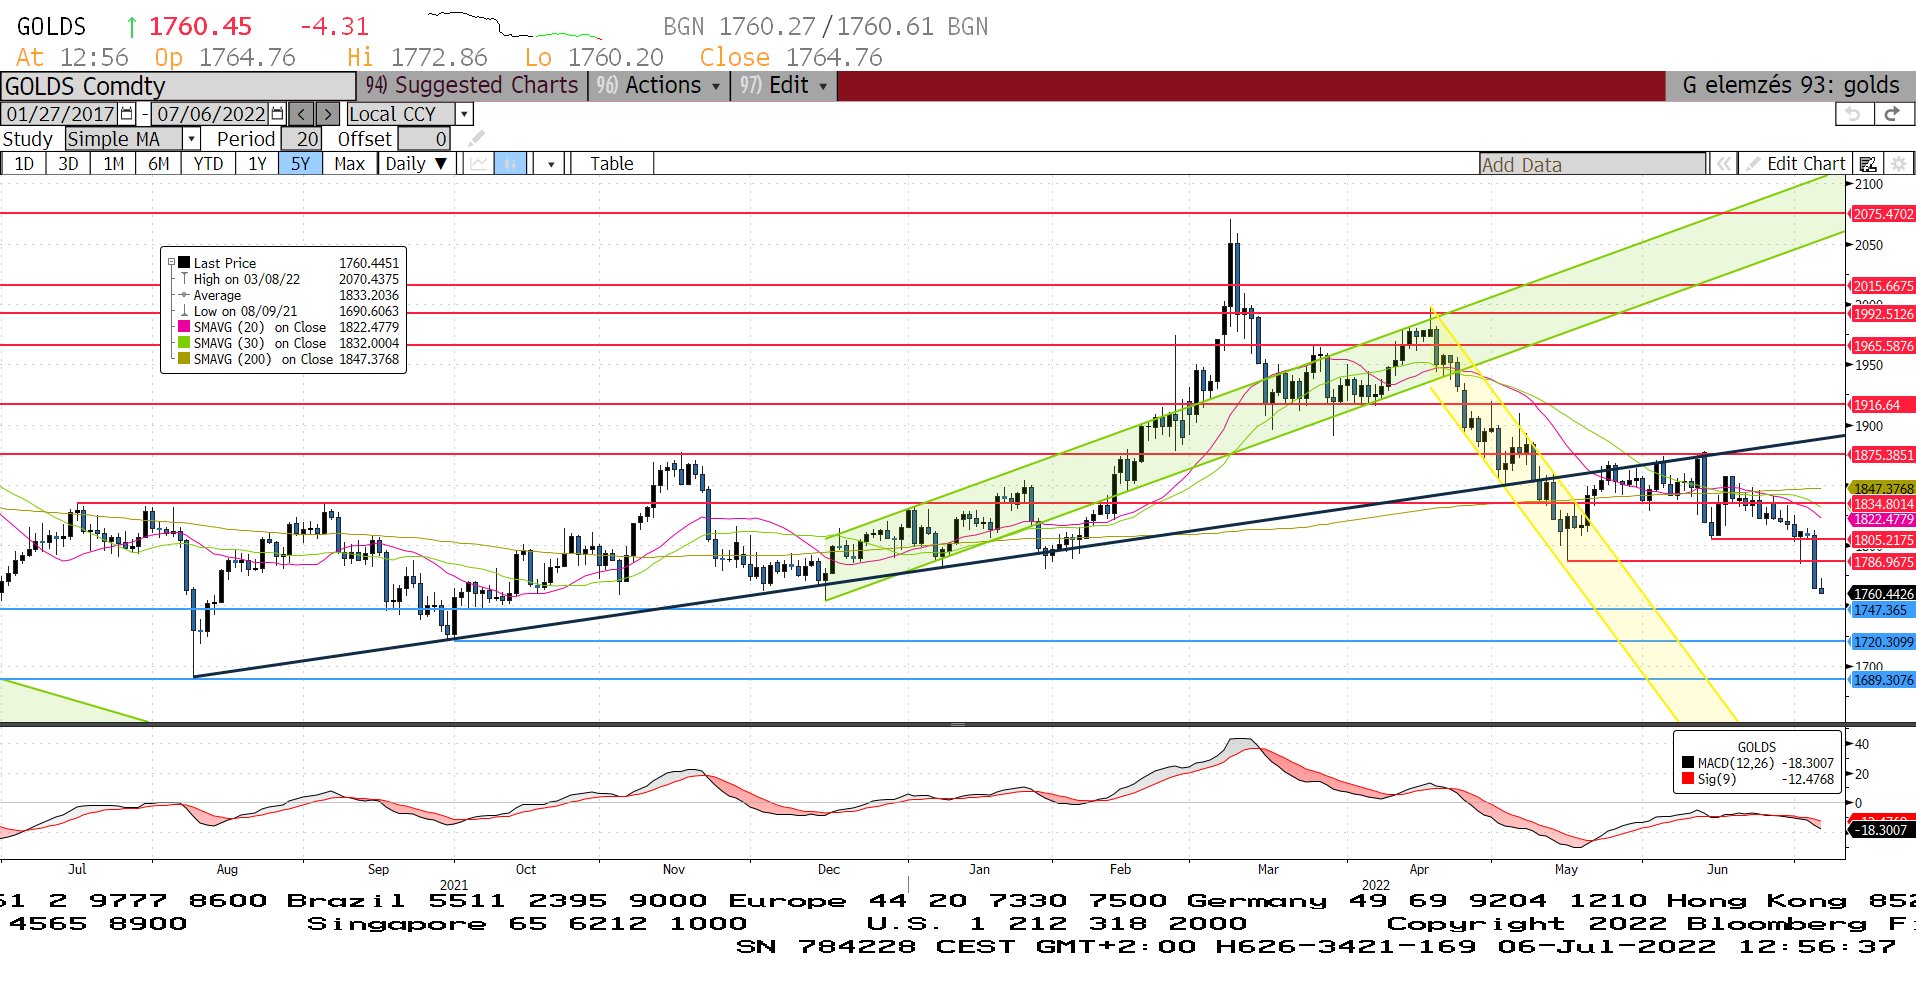The width and height of the screenshot is (1916, 1002).
Task: Click the 1689.3076 blue level label
Action: coord(1883,680)
